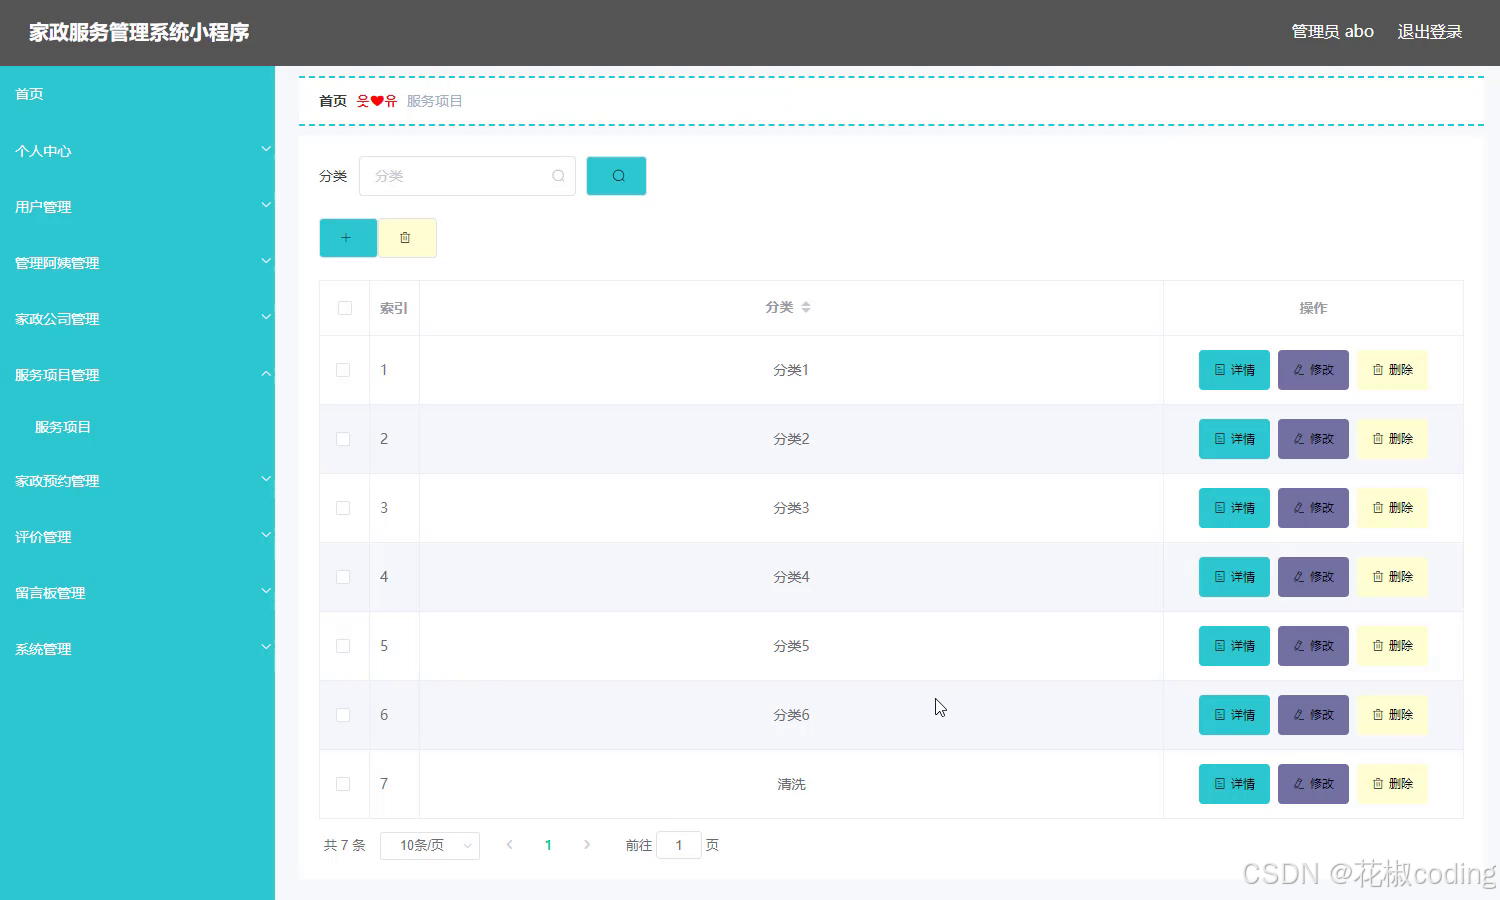1500x900 pixels.
Task: Click the sort arrows beside 分类 header
Action: [x=806, y=308]
